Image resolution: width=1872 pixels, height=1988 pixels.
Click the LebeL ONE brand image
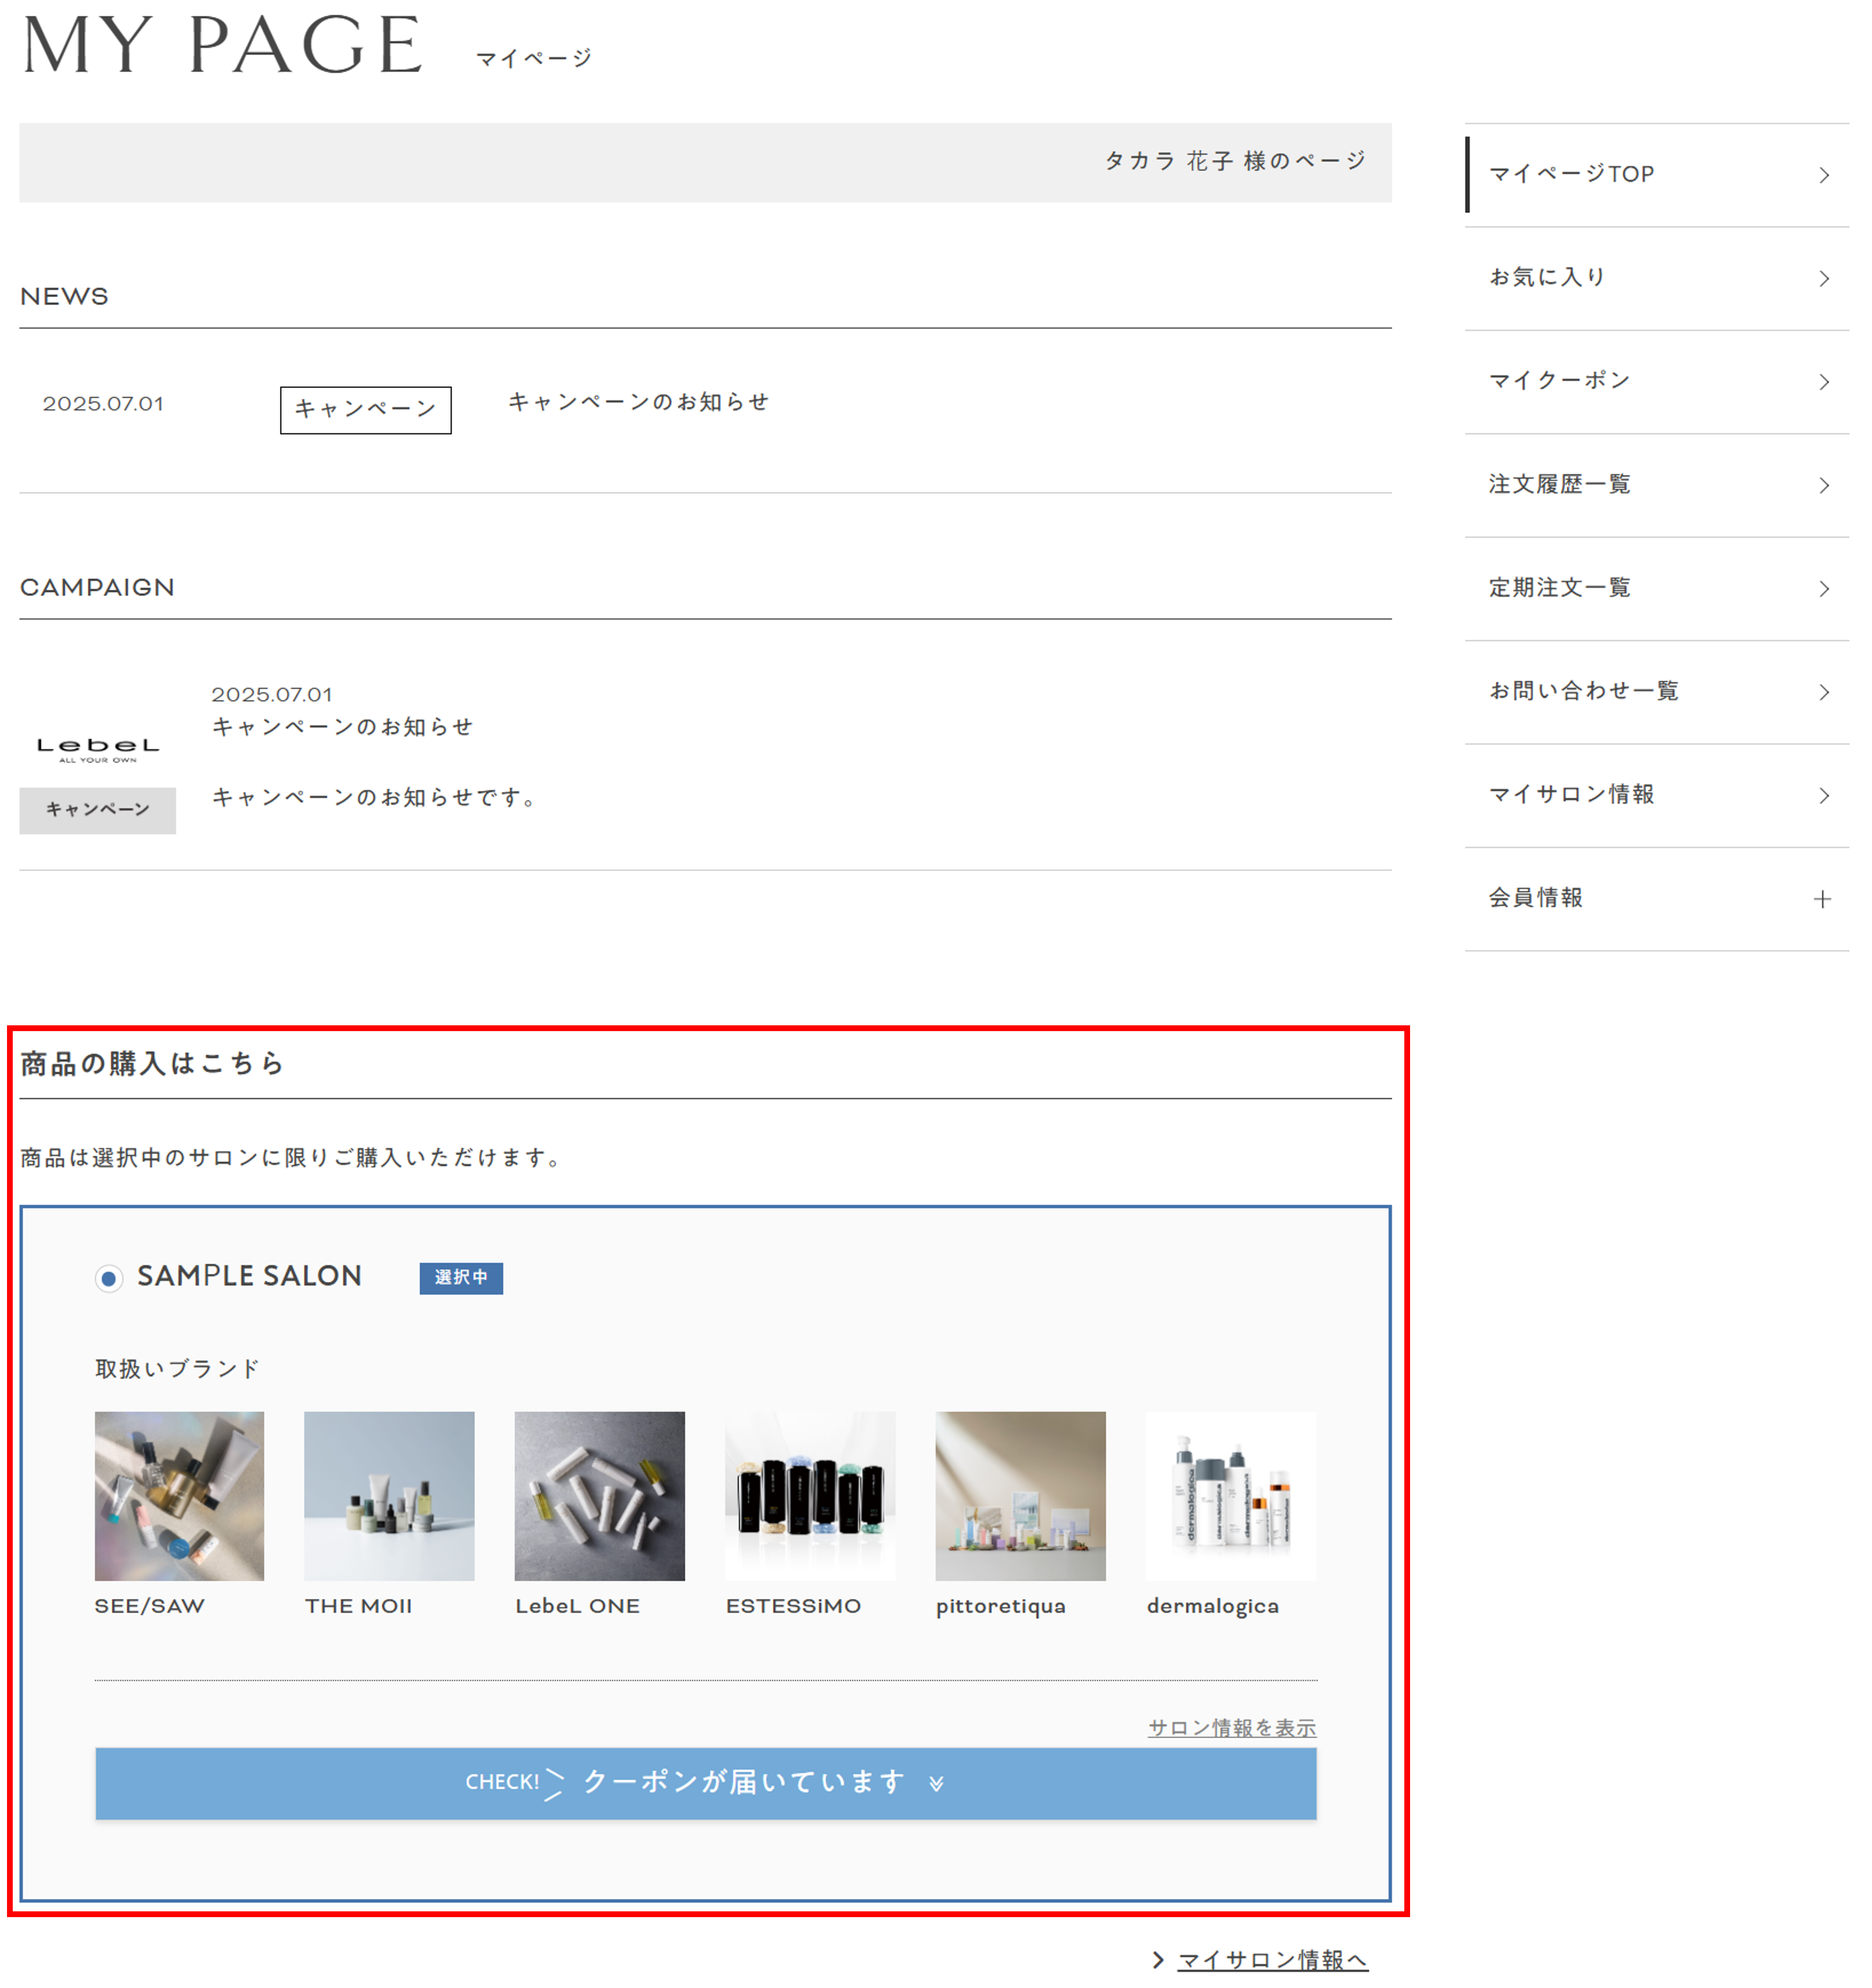tap(599, 1495)
